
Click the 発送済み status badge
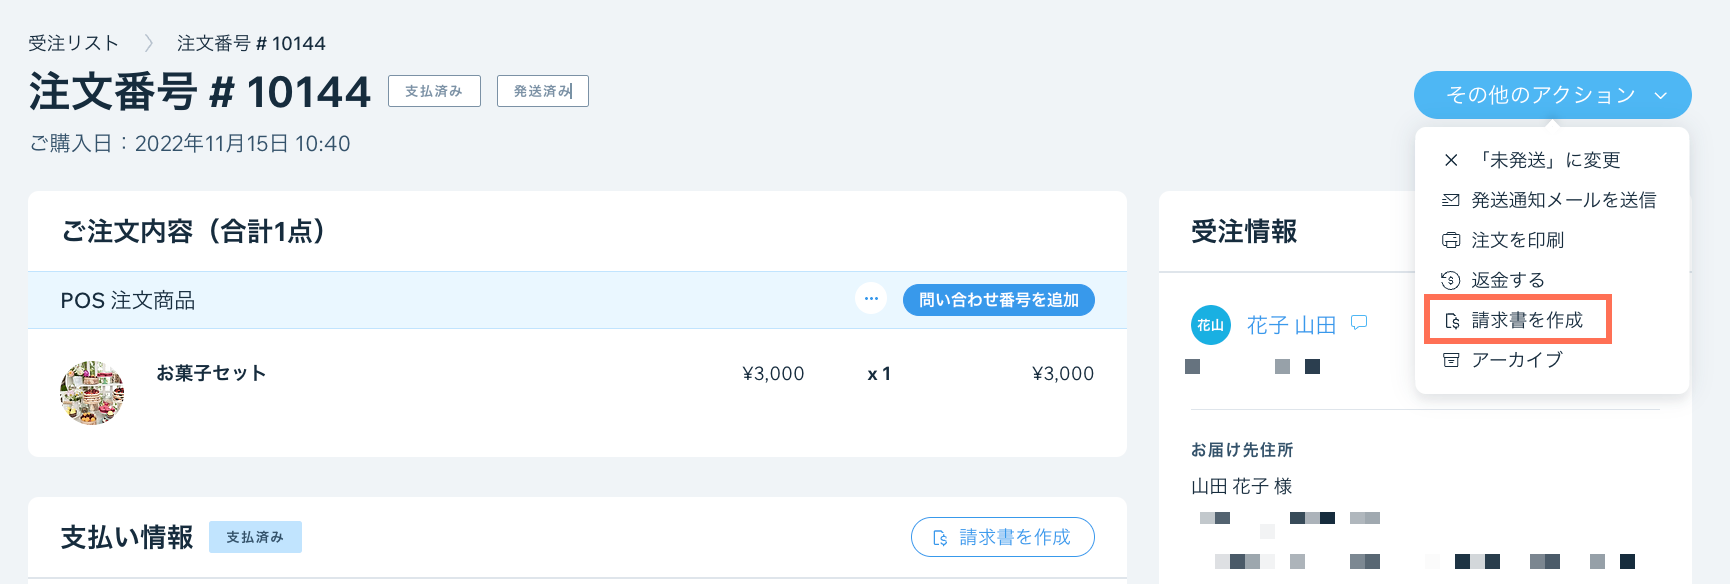(542, 90)
